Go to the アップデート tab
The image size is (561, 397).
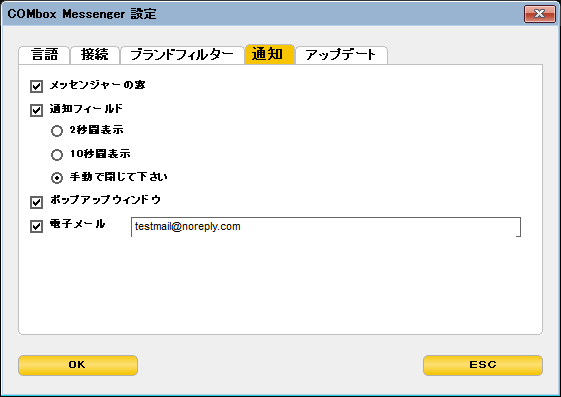point(341,55)
